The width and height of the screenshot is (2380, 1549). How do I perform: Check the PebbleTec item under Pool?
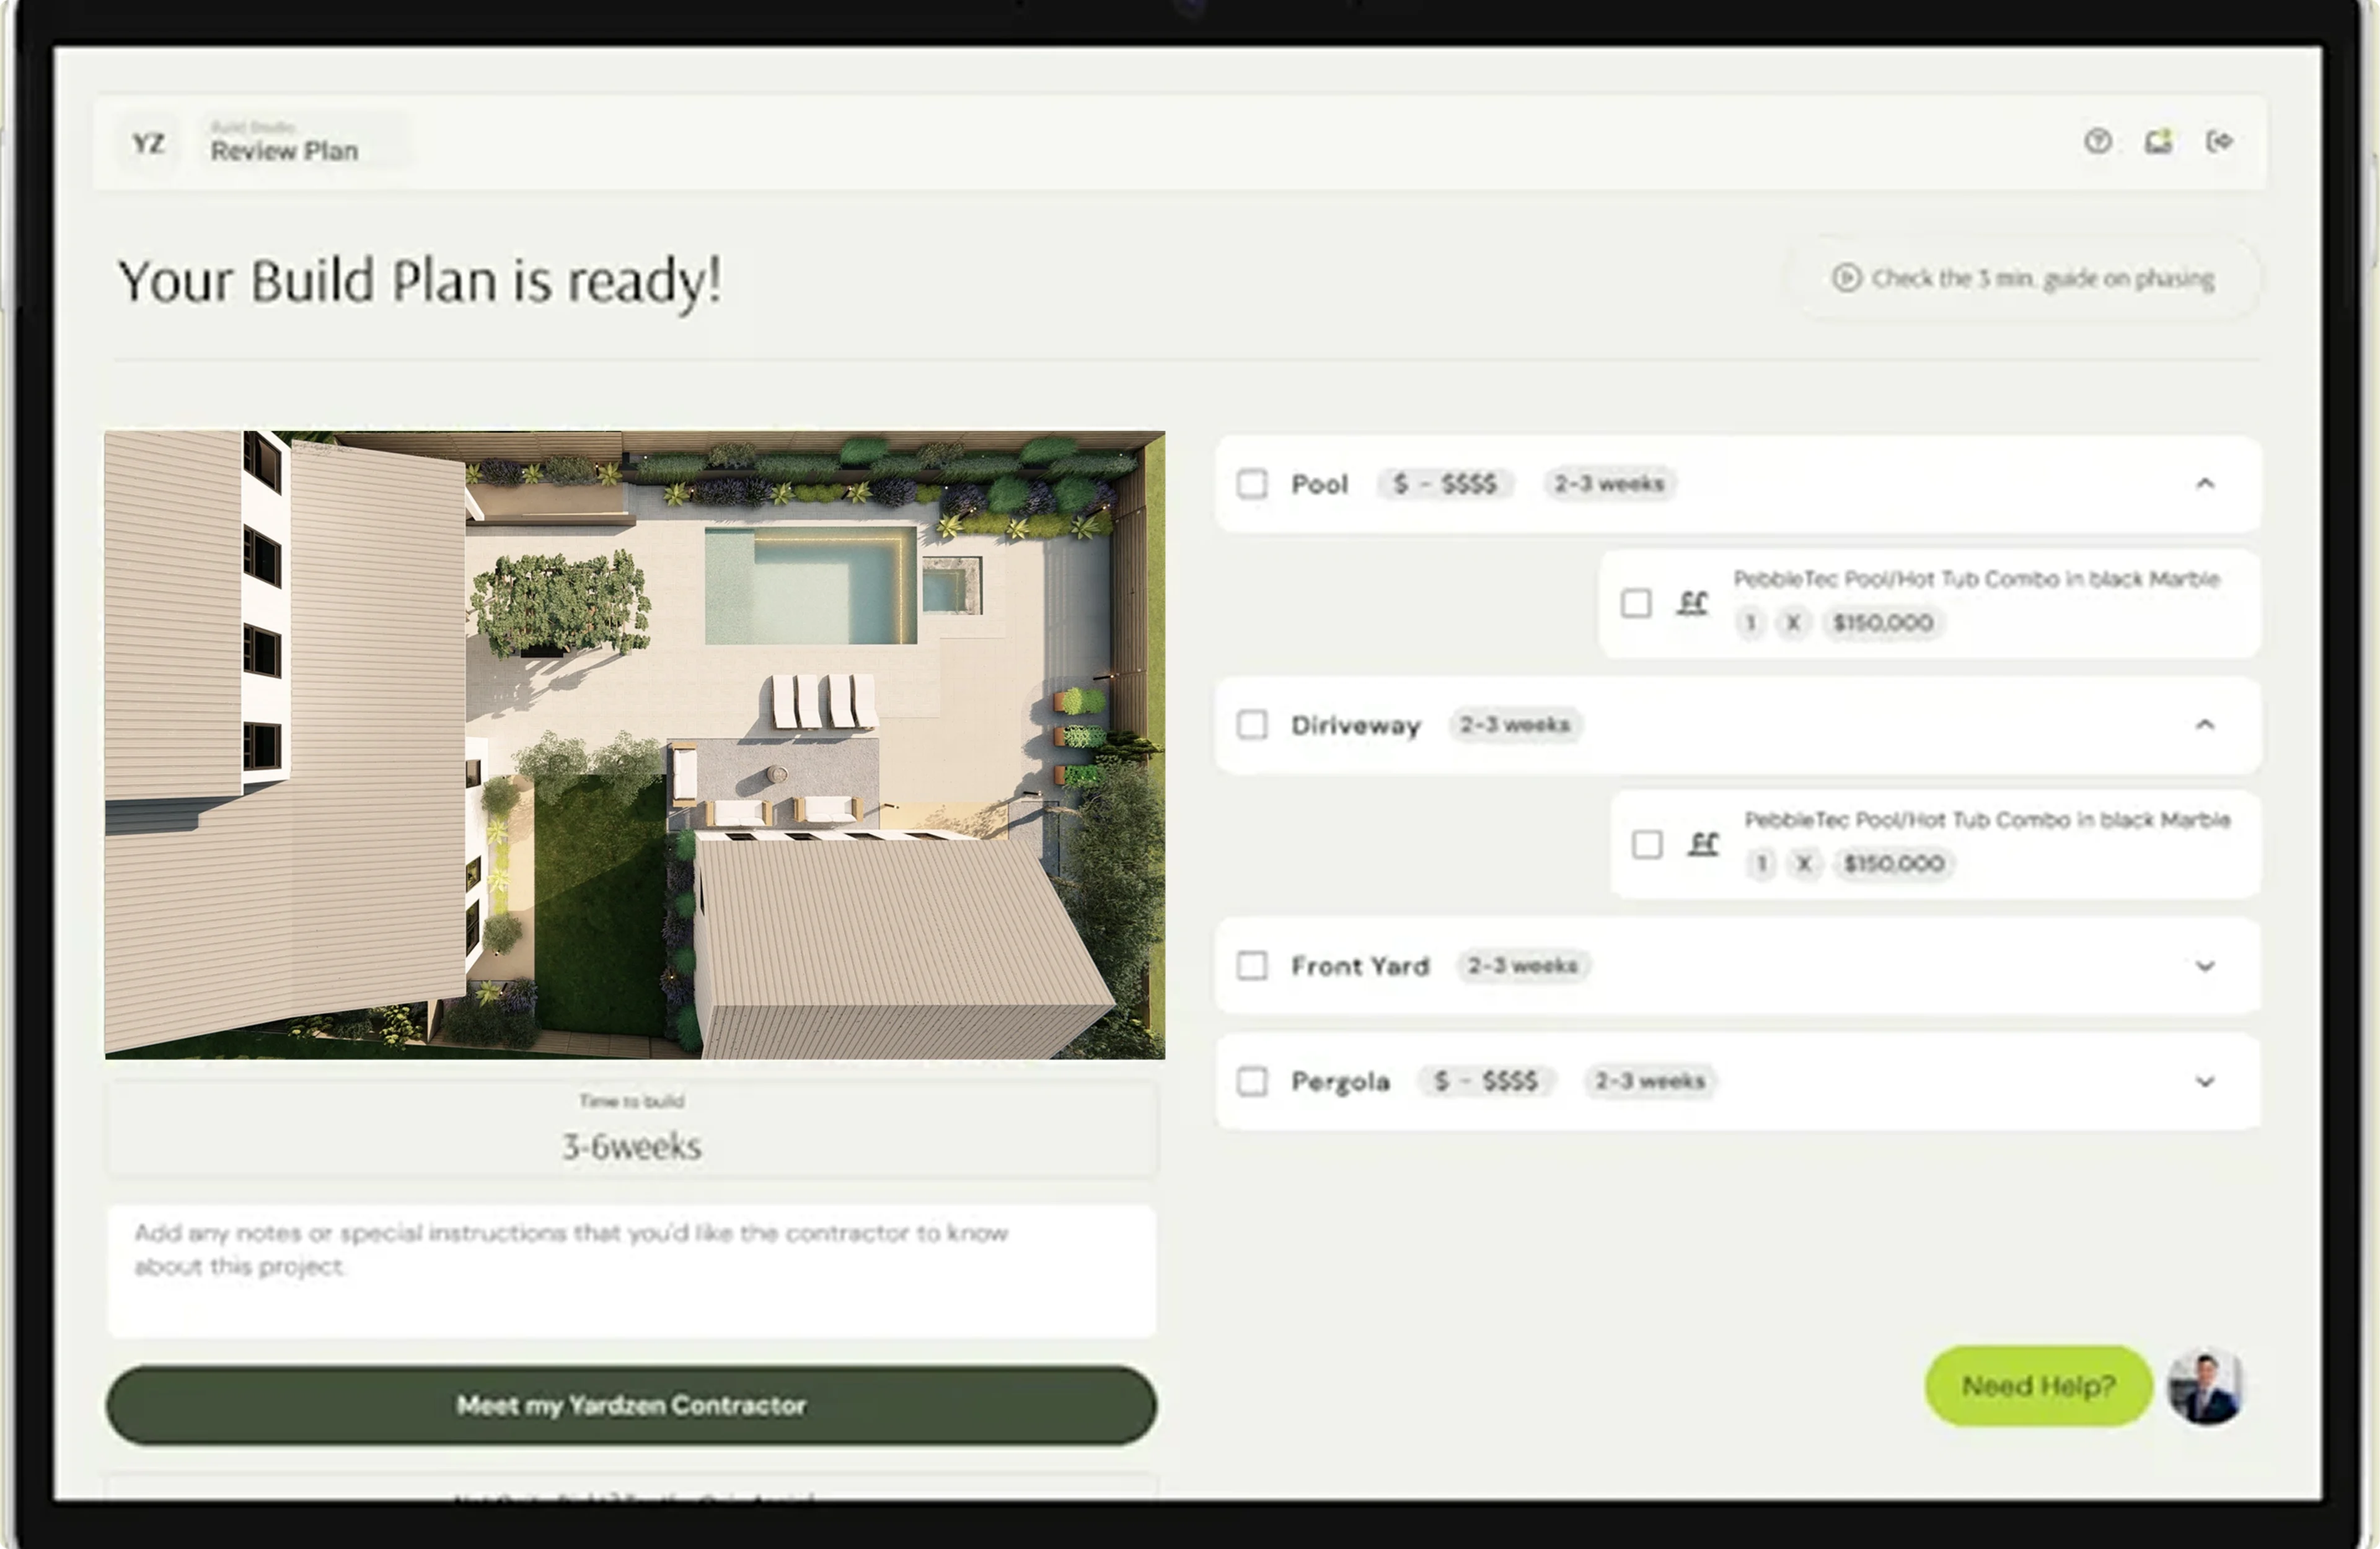(1636, 603)
